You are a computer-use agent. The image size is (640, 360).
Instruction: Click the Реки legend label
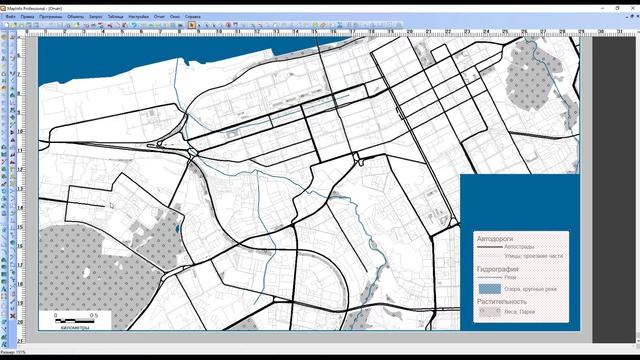point(510,277)
